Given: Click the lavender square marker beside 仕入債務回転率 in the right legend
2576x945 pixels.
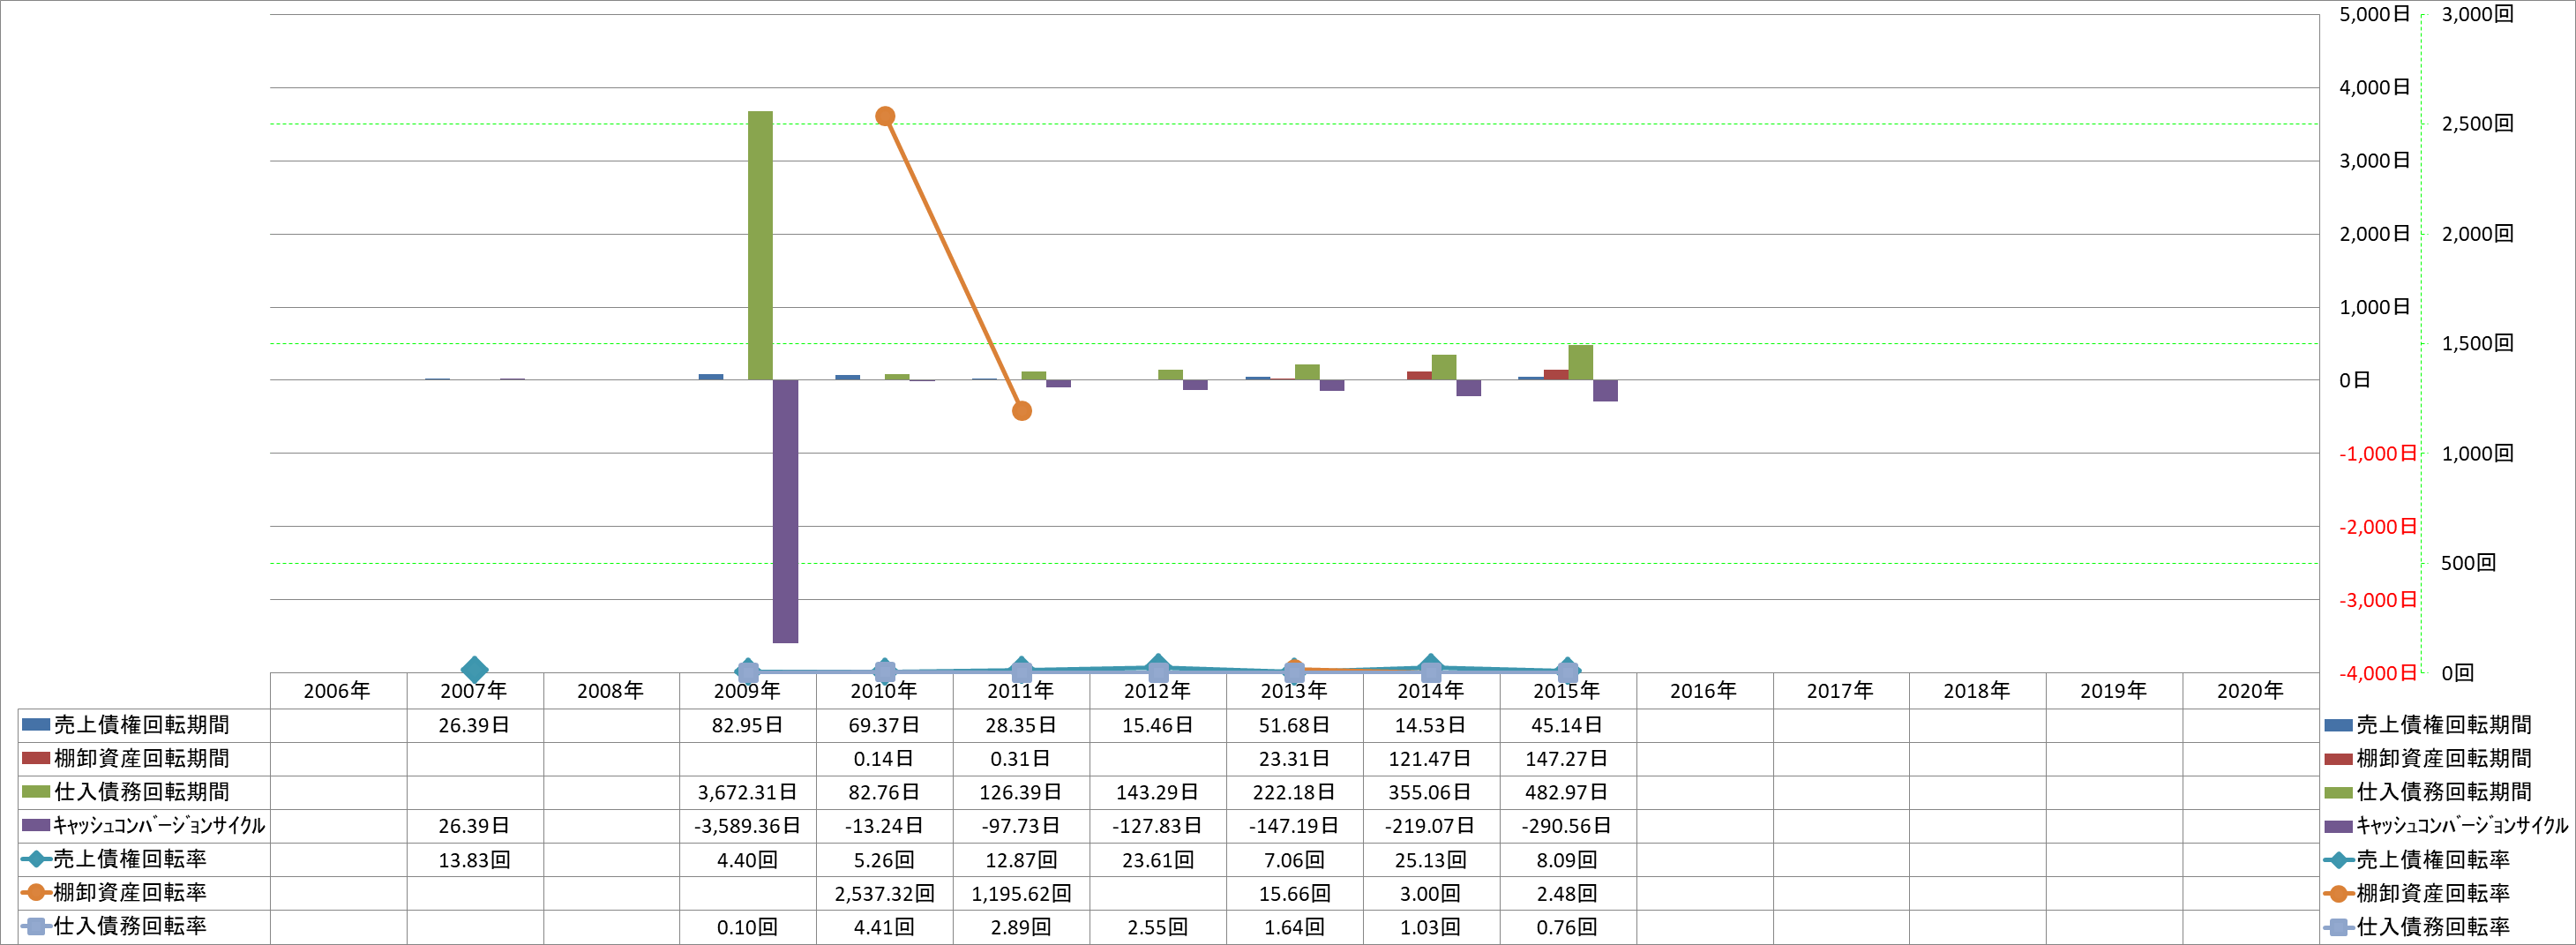Looking at the screenshot, I should [x=2339, y=927].
